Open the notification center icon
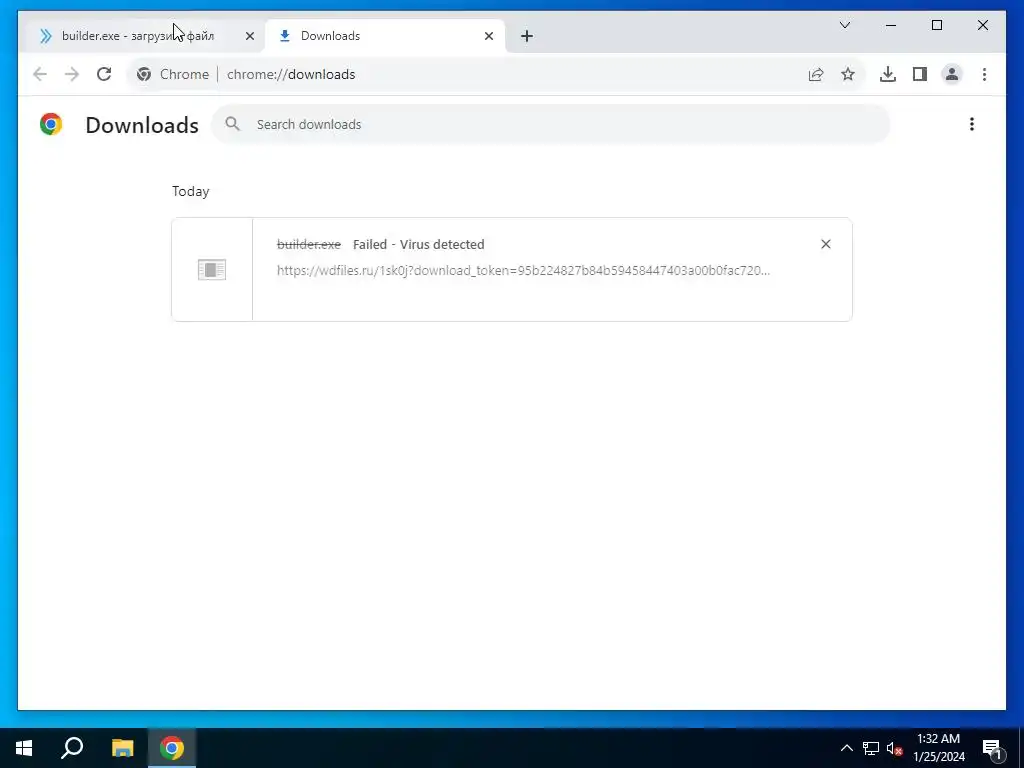 coord(992,748)
